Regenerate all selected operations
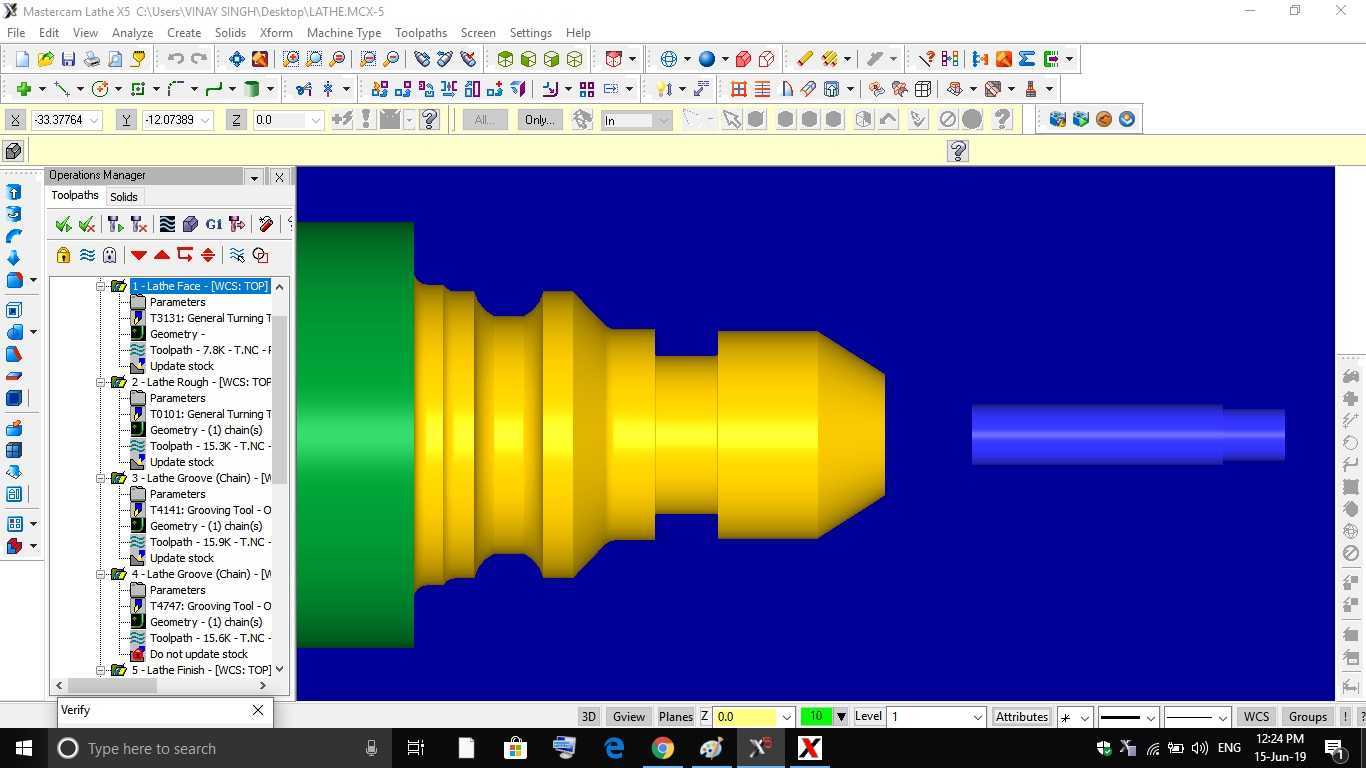 coord(115,224)
